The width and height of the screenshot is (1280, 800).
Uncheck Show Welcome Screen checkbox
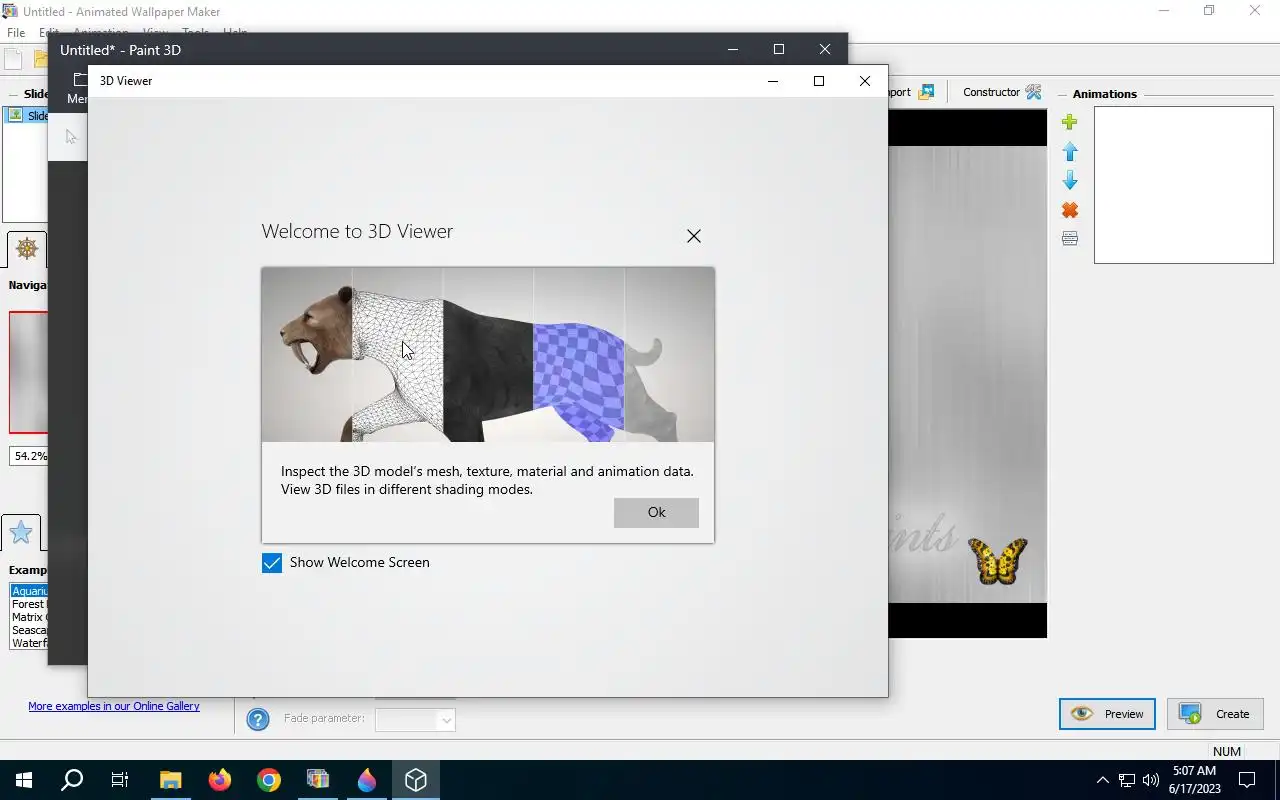coord(272,563)
